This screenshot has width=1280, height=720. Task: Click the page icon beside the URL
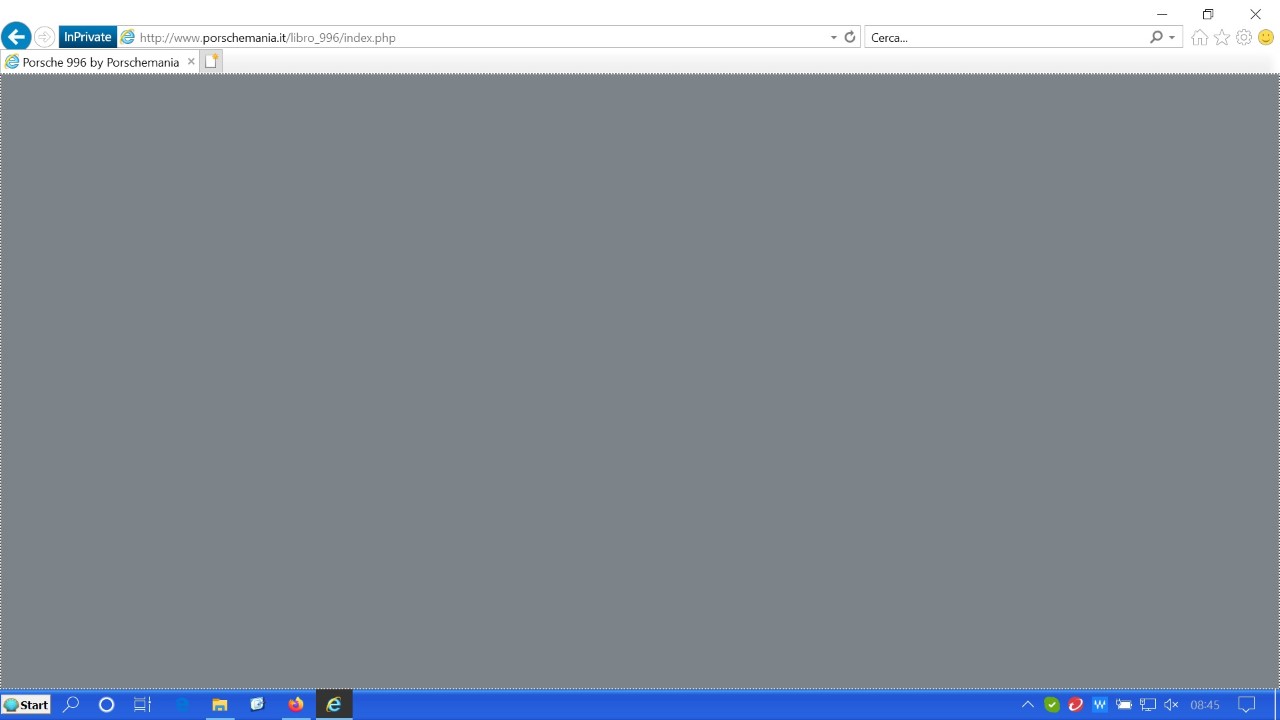coord(127,37)
